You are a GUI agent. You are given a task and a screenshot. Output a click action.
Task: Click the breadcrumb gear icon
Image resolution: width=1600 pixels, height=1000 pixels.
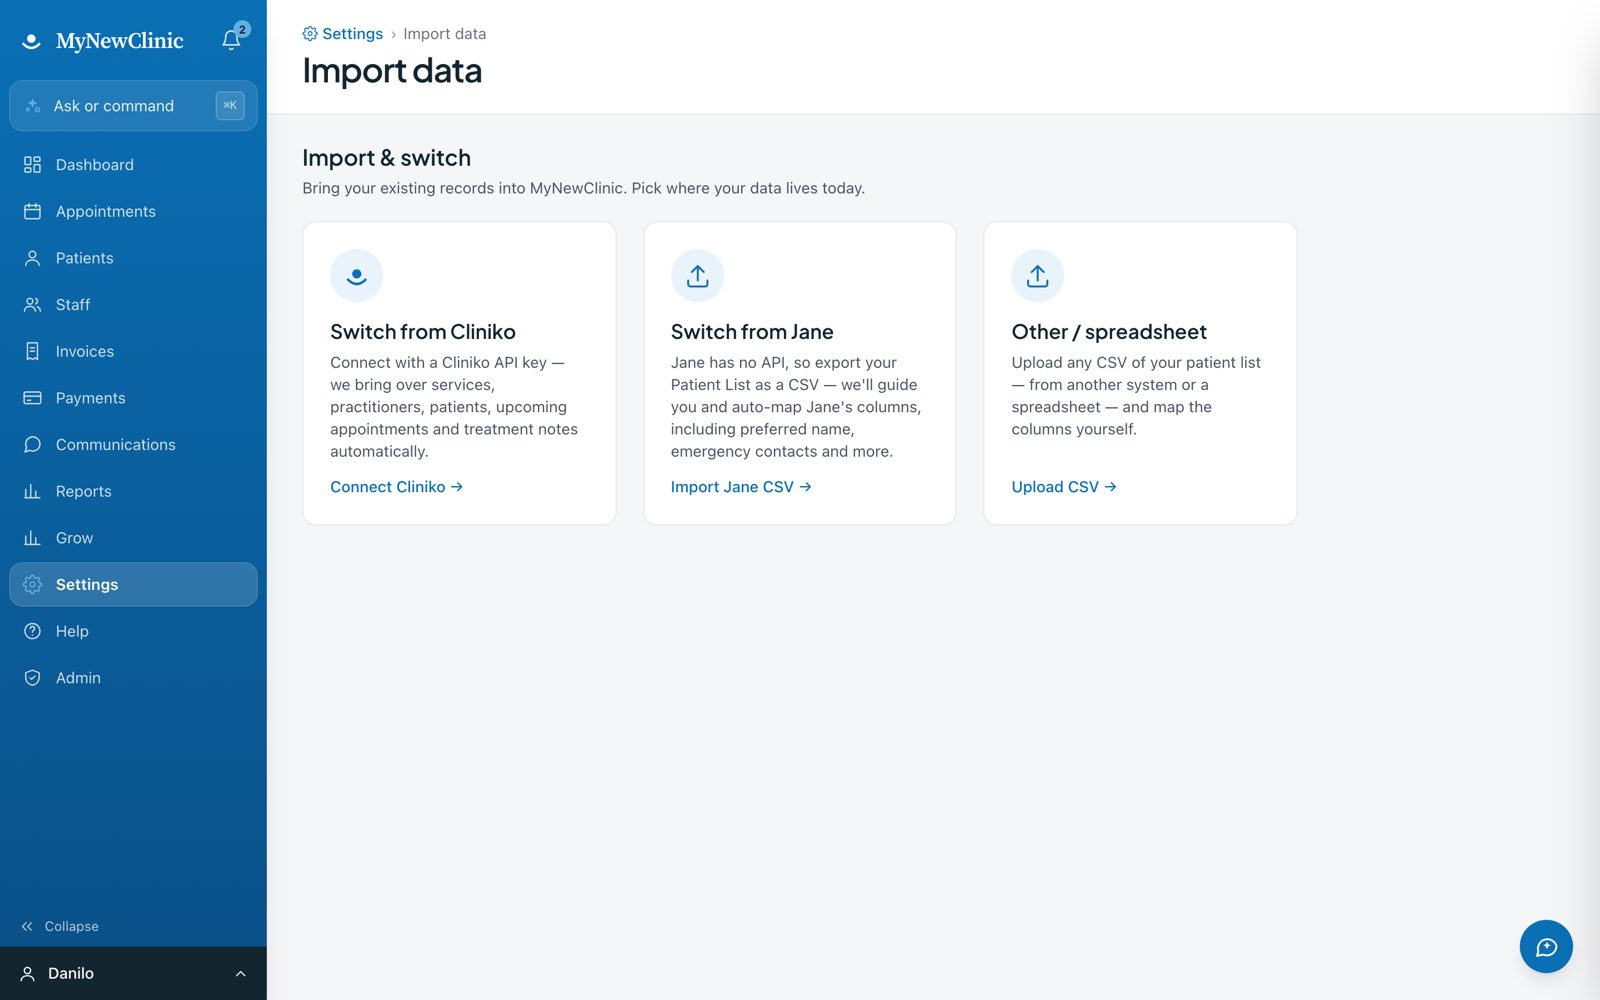pos(310,34)
